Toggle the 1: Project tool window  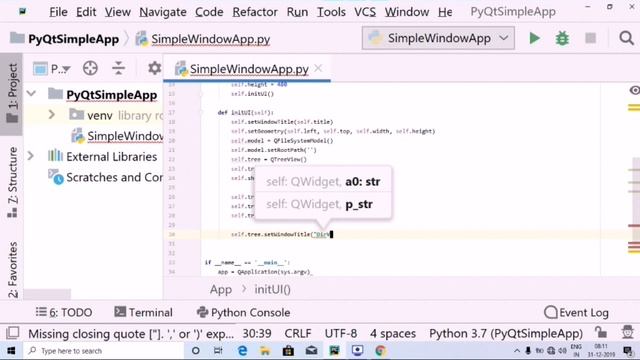12,93
